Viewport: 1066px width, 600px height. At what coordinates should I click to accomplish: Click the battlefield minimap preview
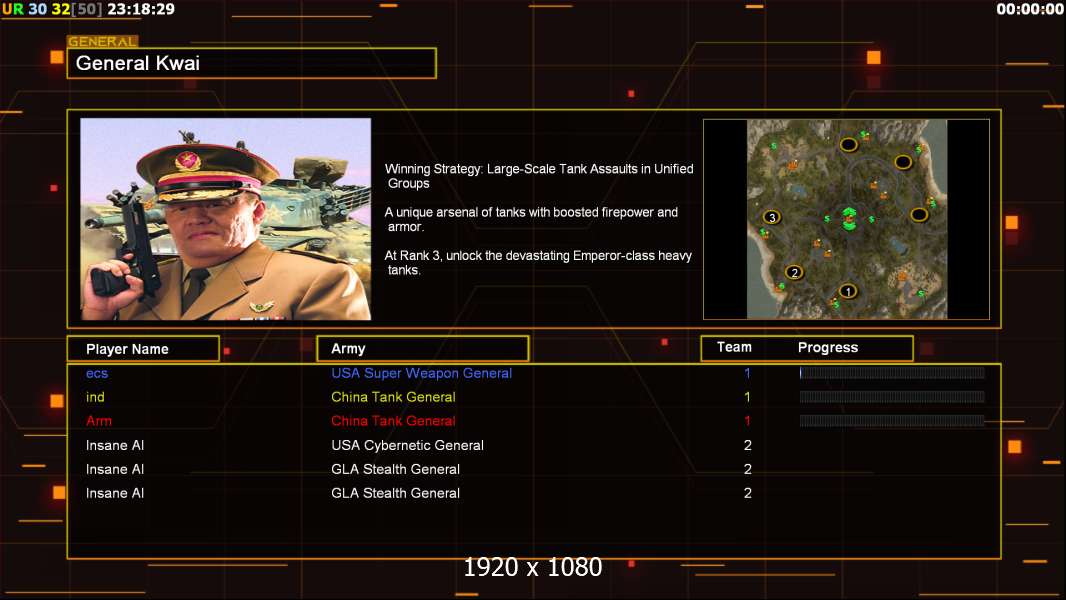click(846, 219)
